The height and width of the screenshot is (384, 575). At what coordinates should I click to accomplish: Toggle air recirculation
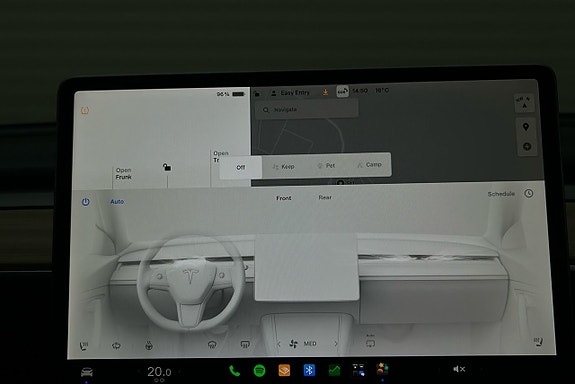click(x=116, y=346)
